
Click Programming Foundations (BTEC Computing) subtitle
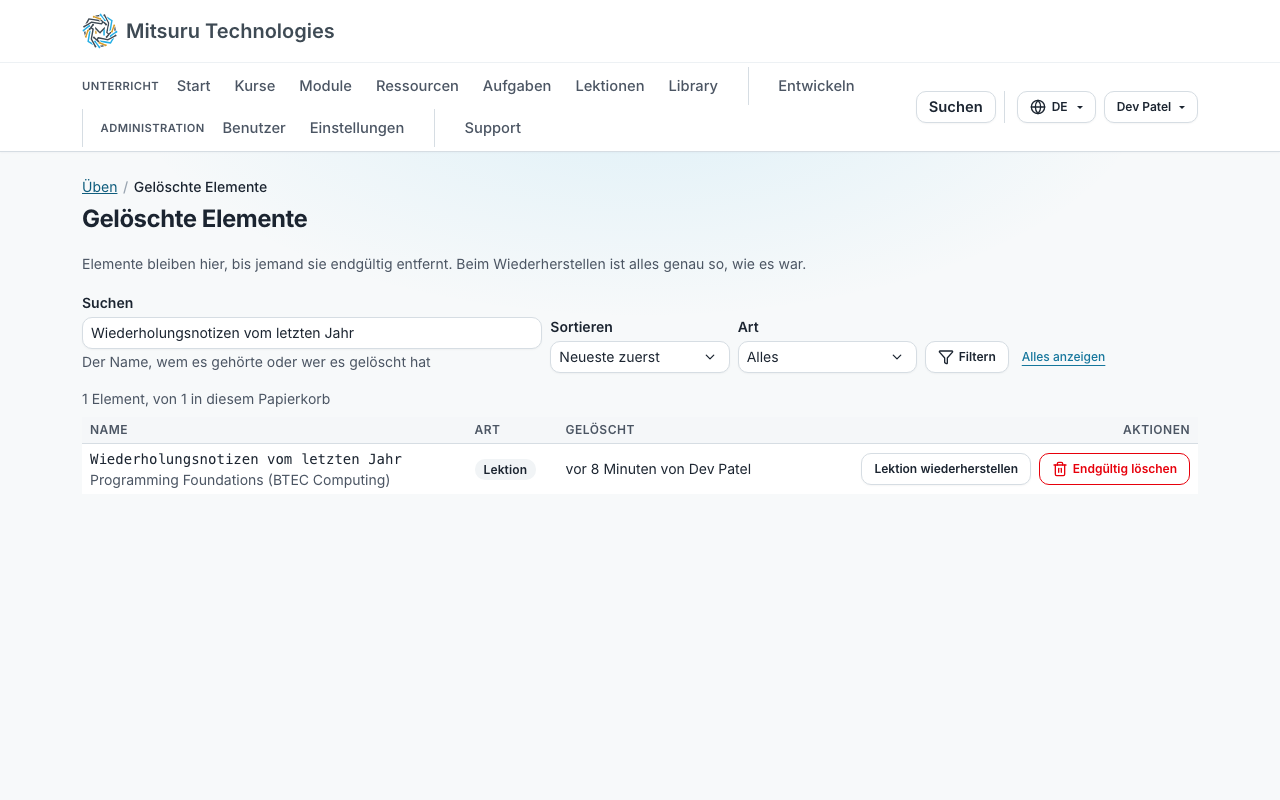point(240,480)
